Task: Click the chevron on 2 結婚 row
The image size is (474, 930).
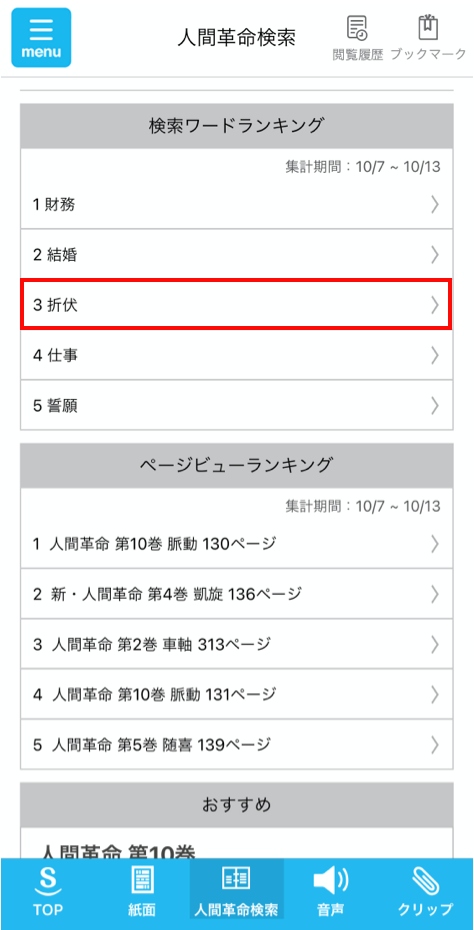Action: (435, 255)
